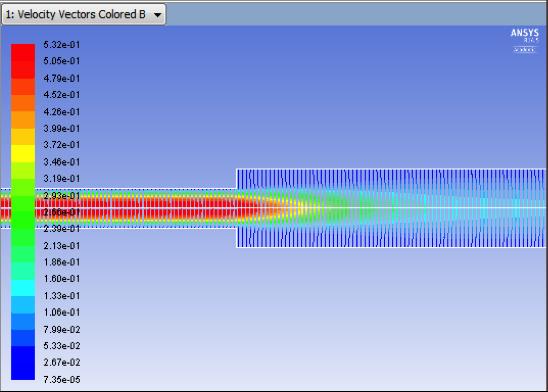The image size is (548, 392).
Task: Click blue vectors in upper expanded channel region
Action: click(x=391, y=179)
